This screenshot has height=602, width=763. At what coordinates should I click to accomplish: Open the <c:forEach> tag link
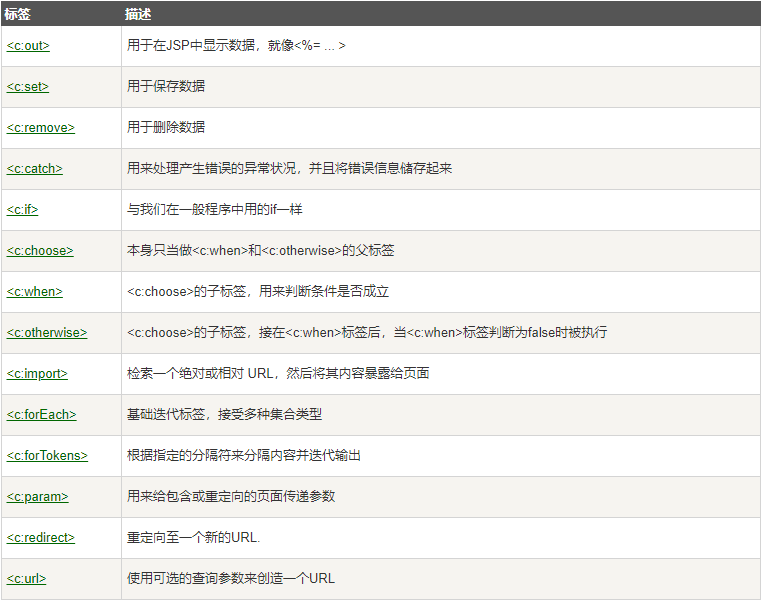(x=41, y=414)
